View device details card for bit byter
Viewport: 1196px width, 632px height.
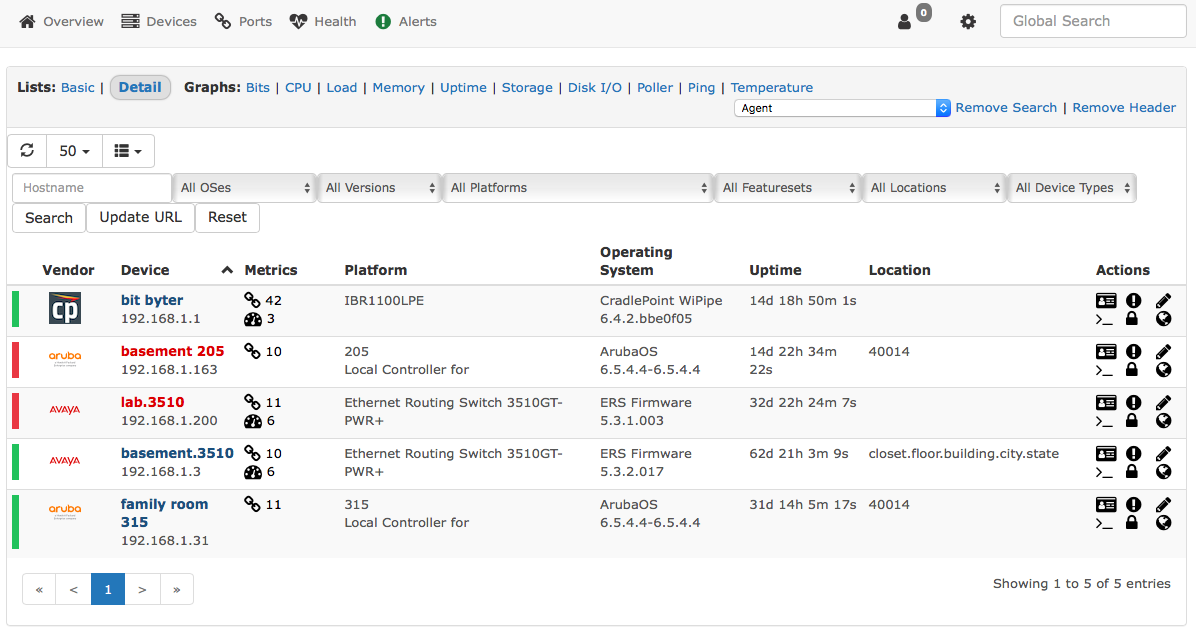[1106, 300]
